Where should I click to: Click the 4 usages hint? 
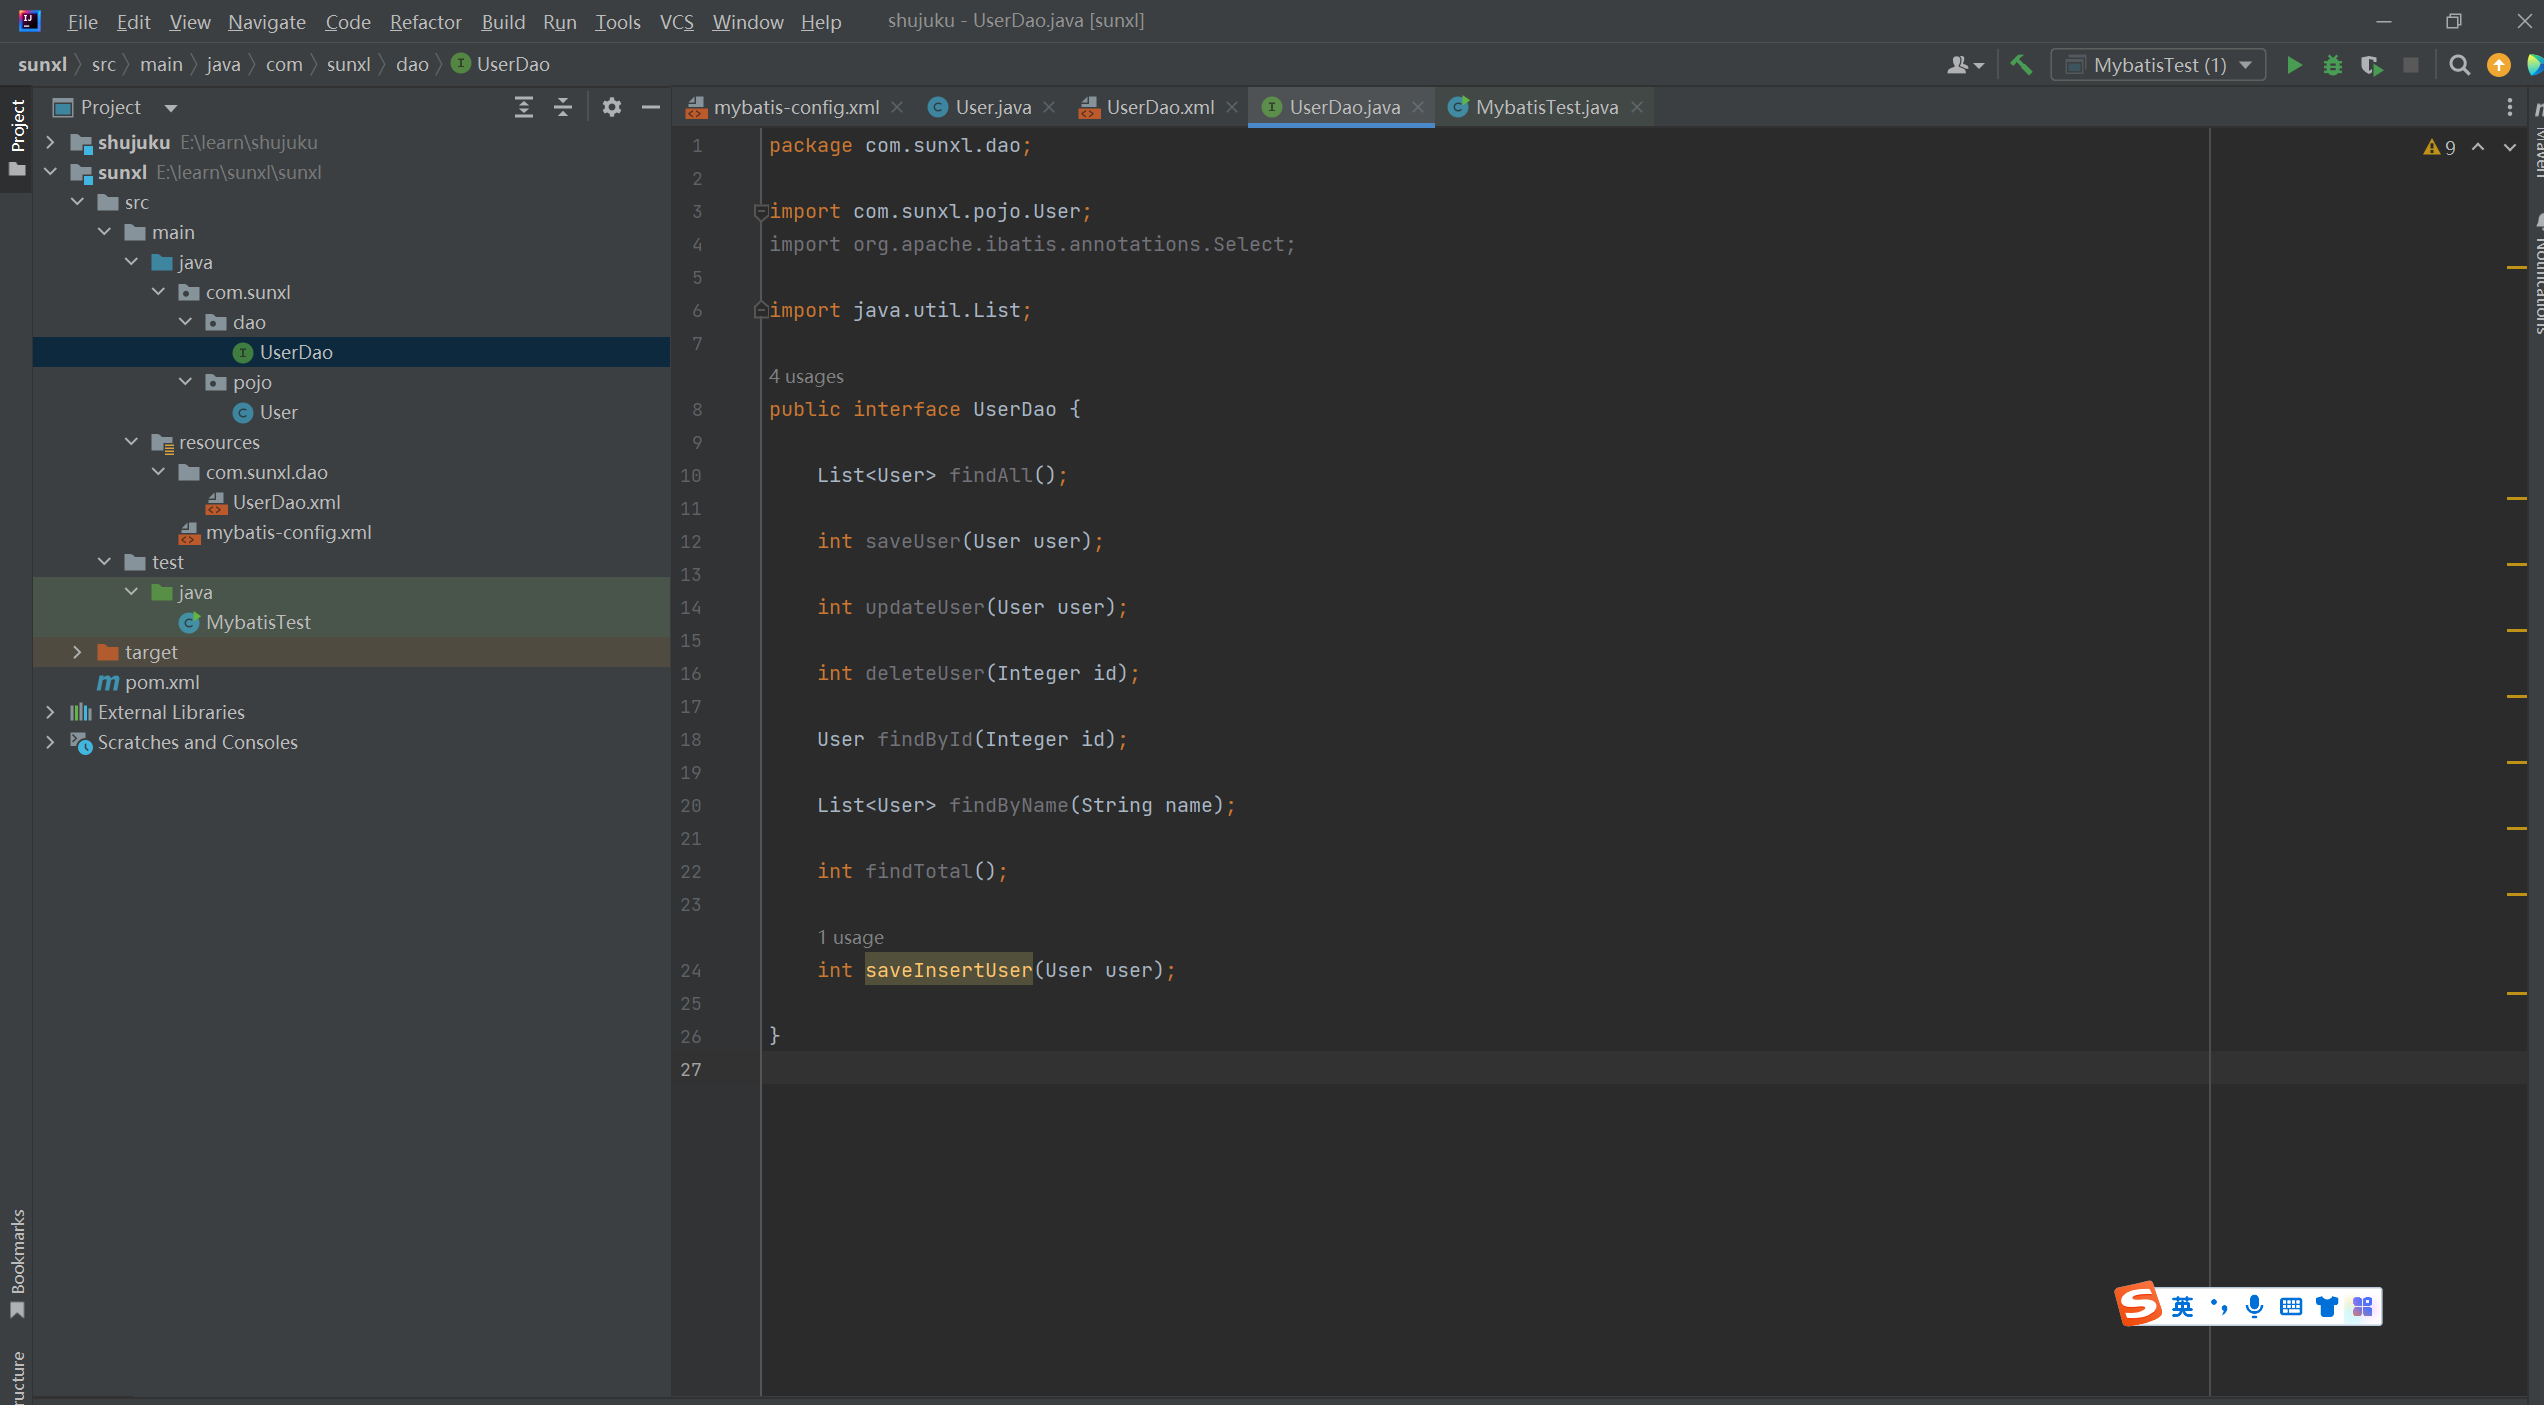pyautogui.click(x=806, y=376)
